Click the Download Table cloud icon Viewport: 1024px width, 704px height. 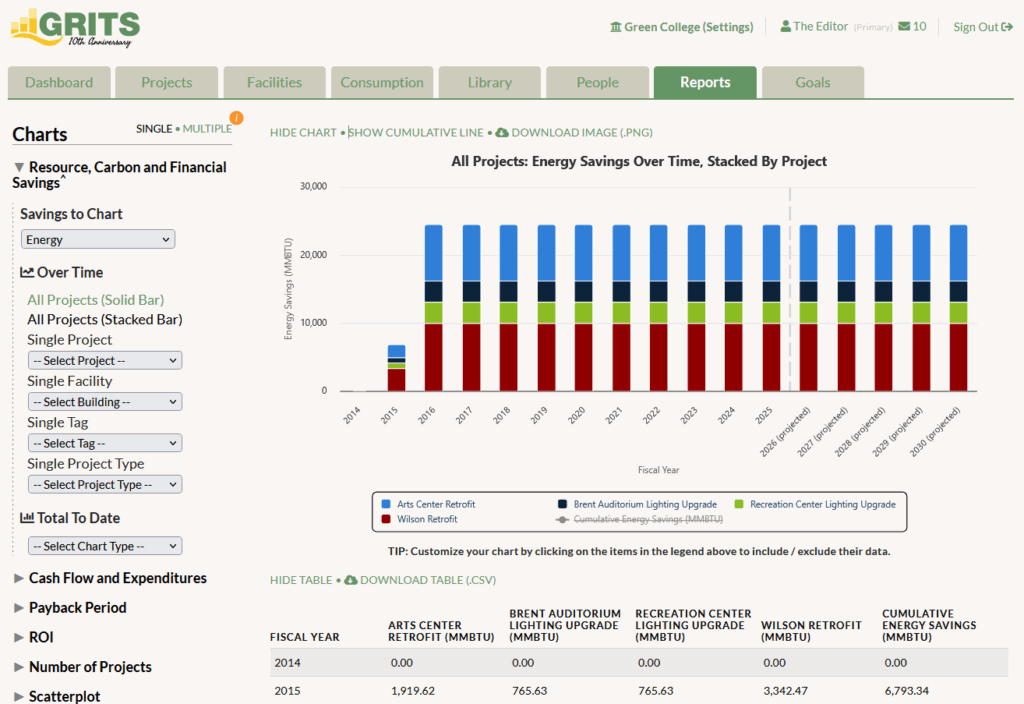click(x=350, y=580)
